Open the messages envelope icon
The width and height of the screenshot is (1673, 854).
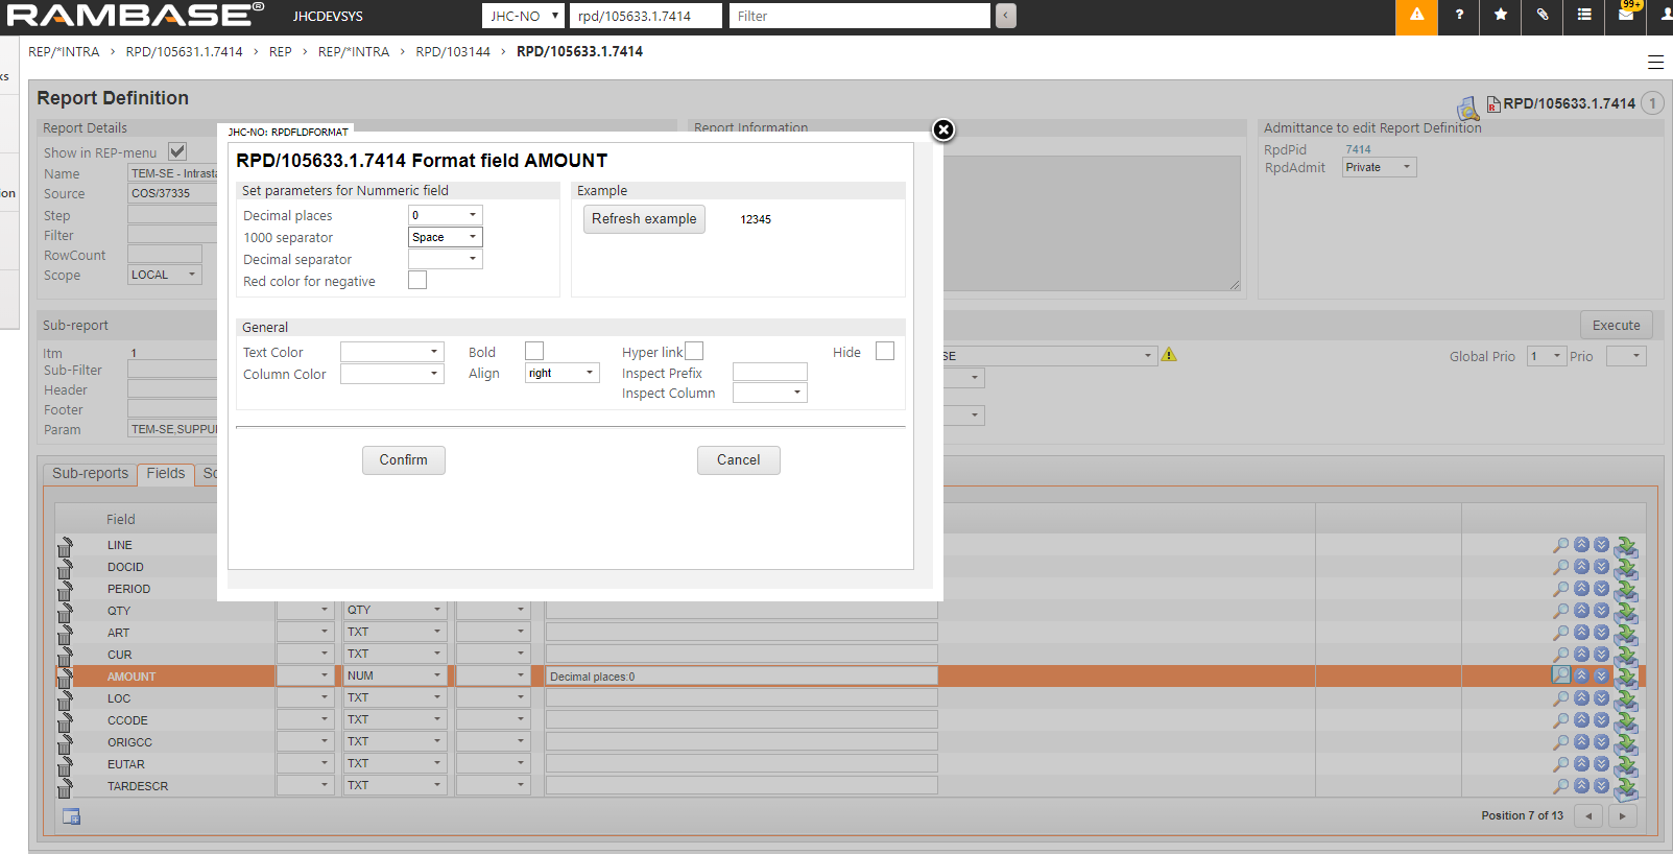point(1626,16)
